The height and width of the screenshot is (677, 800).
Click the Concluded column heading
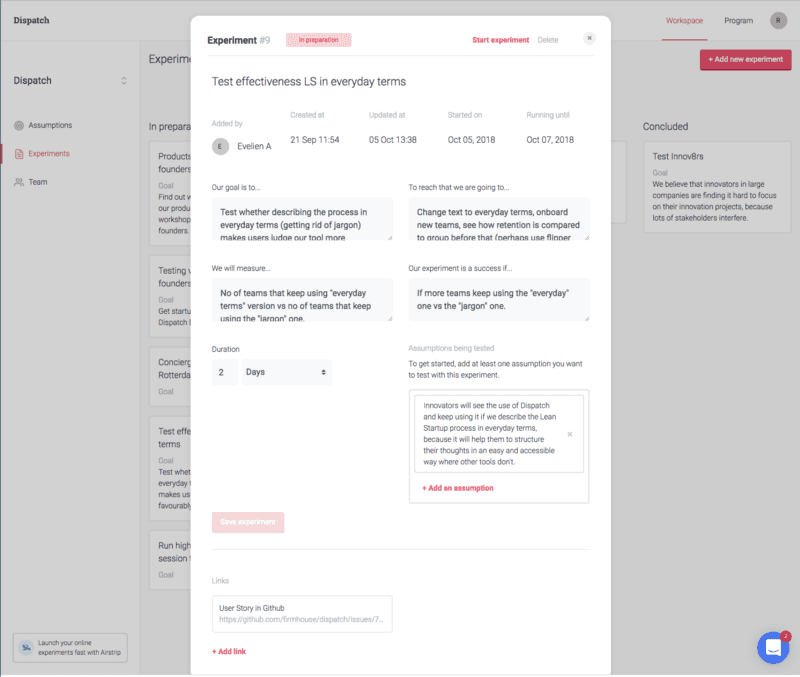[x=665, y=127]
